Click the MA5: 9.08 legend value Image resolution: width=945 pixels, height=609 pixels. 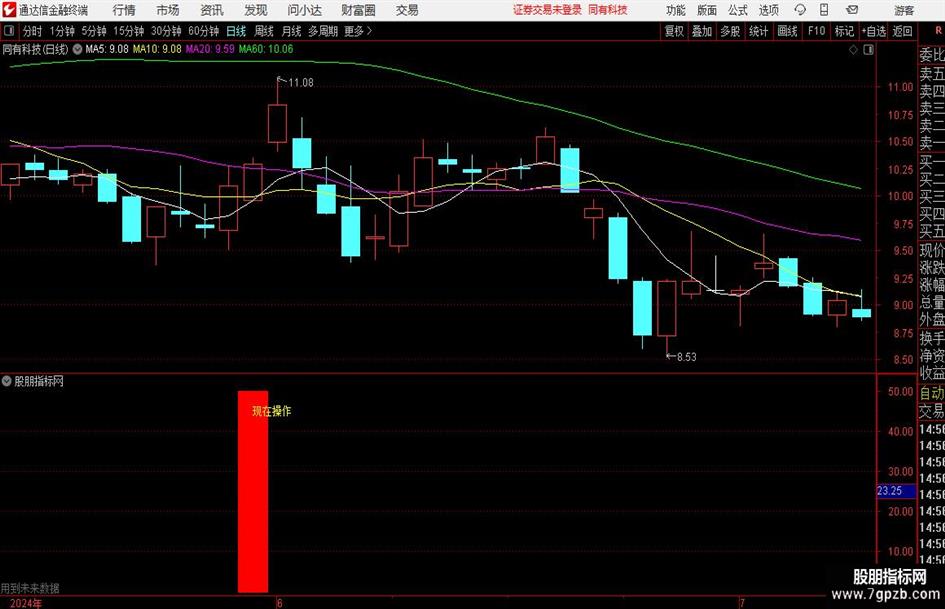pos(107,49)
